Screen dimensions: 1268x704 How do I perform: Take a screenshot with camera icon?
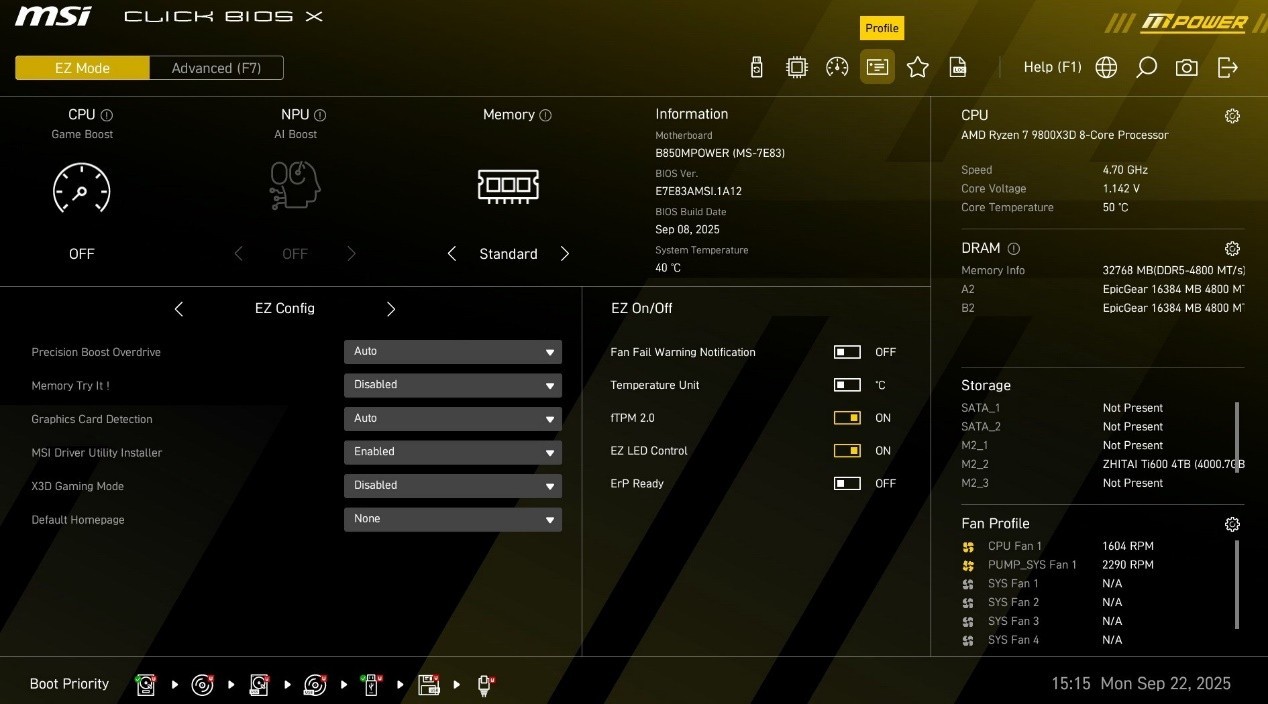pos(1187,67)
